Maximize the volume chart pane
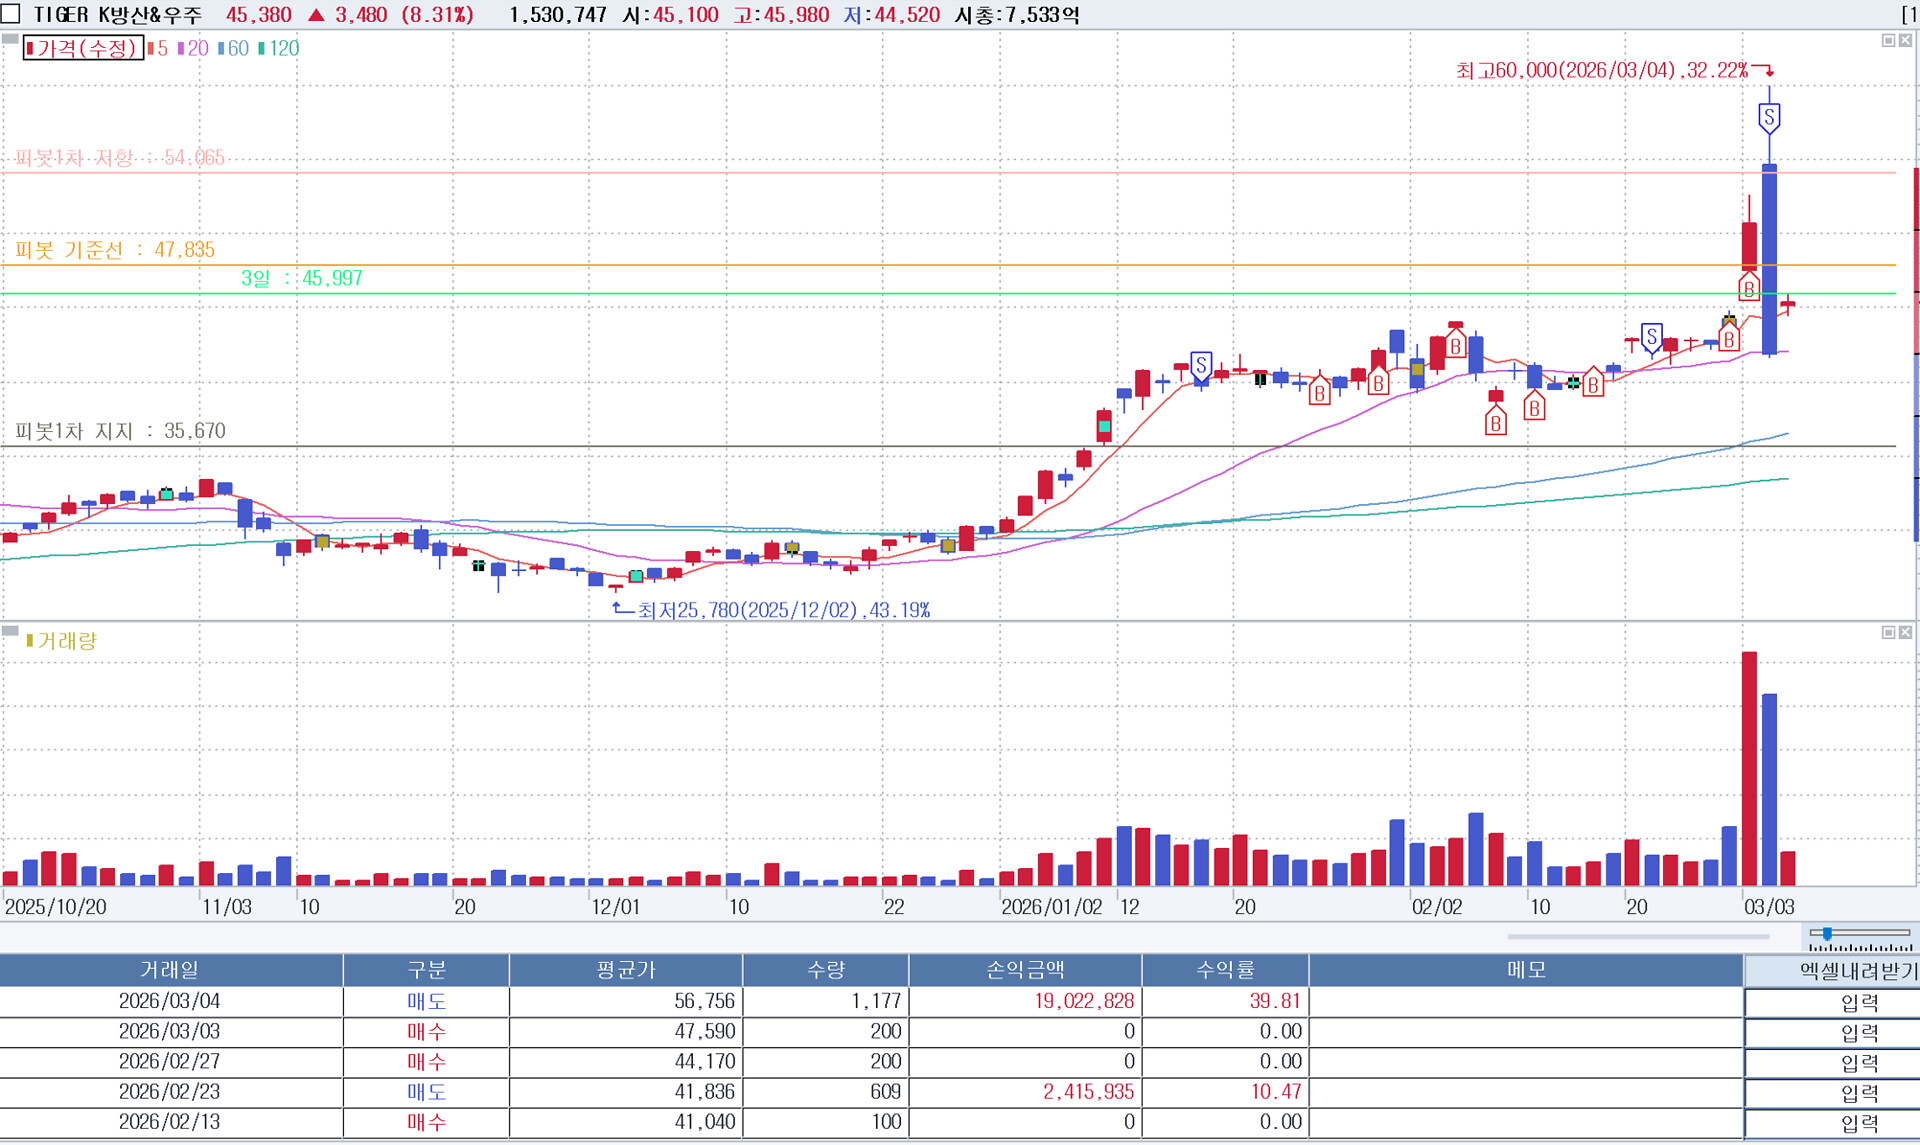This screenshot has height=1145, width=1920. pos(1888,632)
